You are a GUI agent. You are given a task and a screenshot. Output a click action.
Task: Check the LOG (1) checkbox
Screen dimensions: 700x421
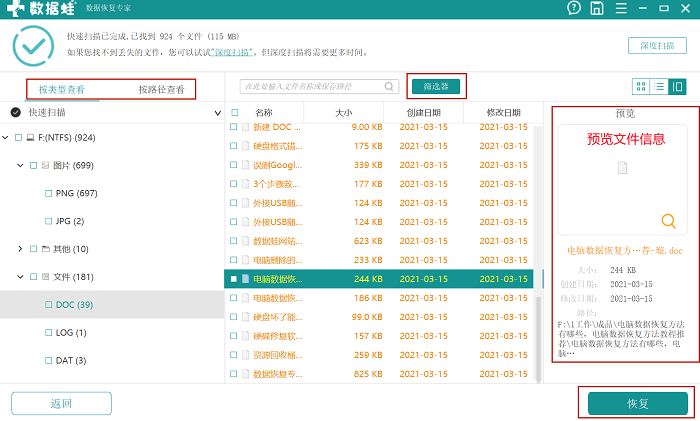[x=48, y=333]
